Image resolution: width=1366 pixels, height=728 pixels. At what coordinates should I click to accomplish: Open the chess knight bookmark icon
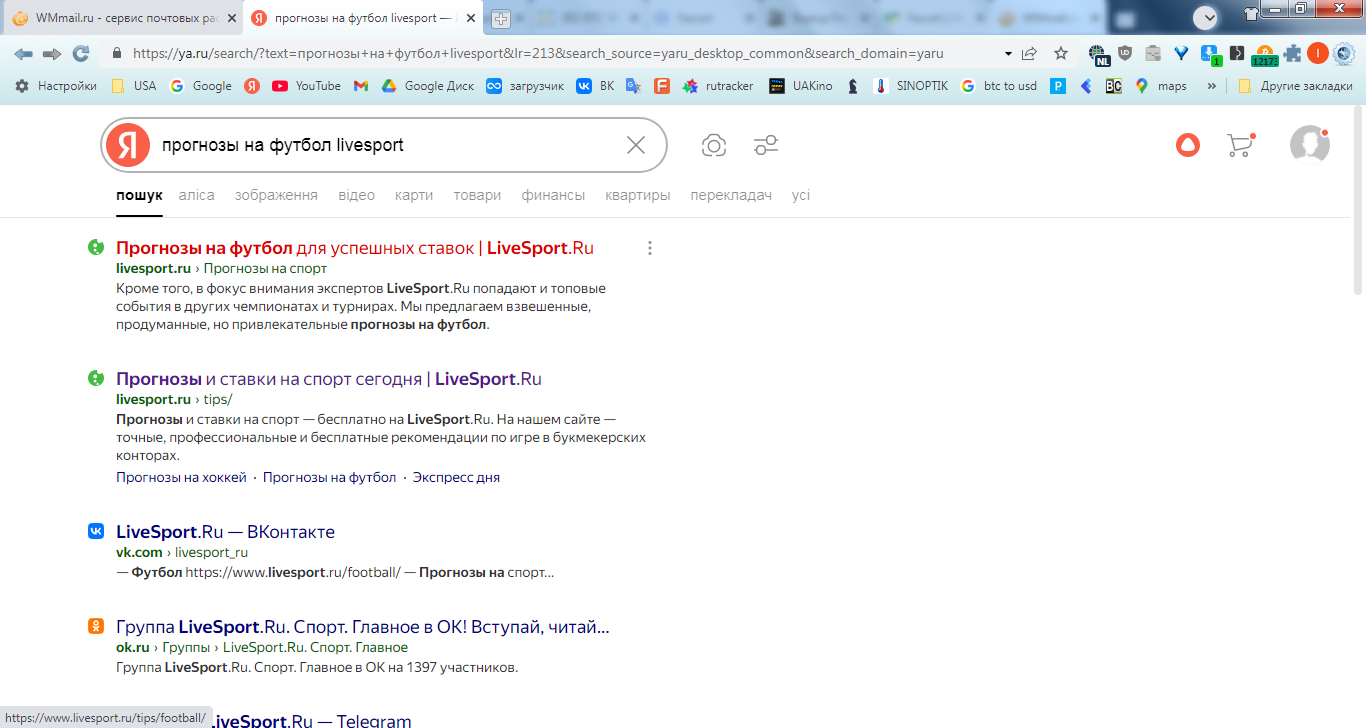pyautogui.click(x=852, y=86)
